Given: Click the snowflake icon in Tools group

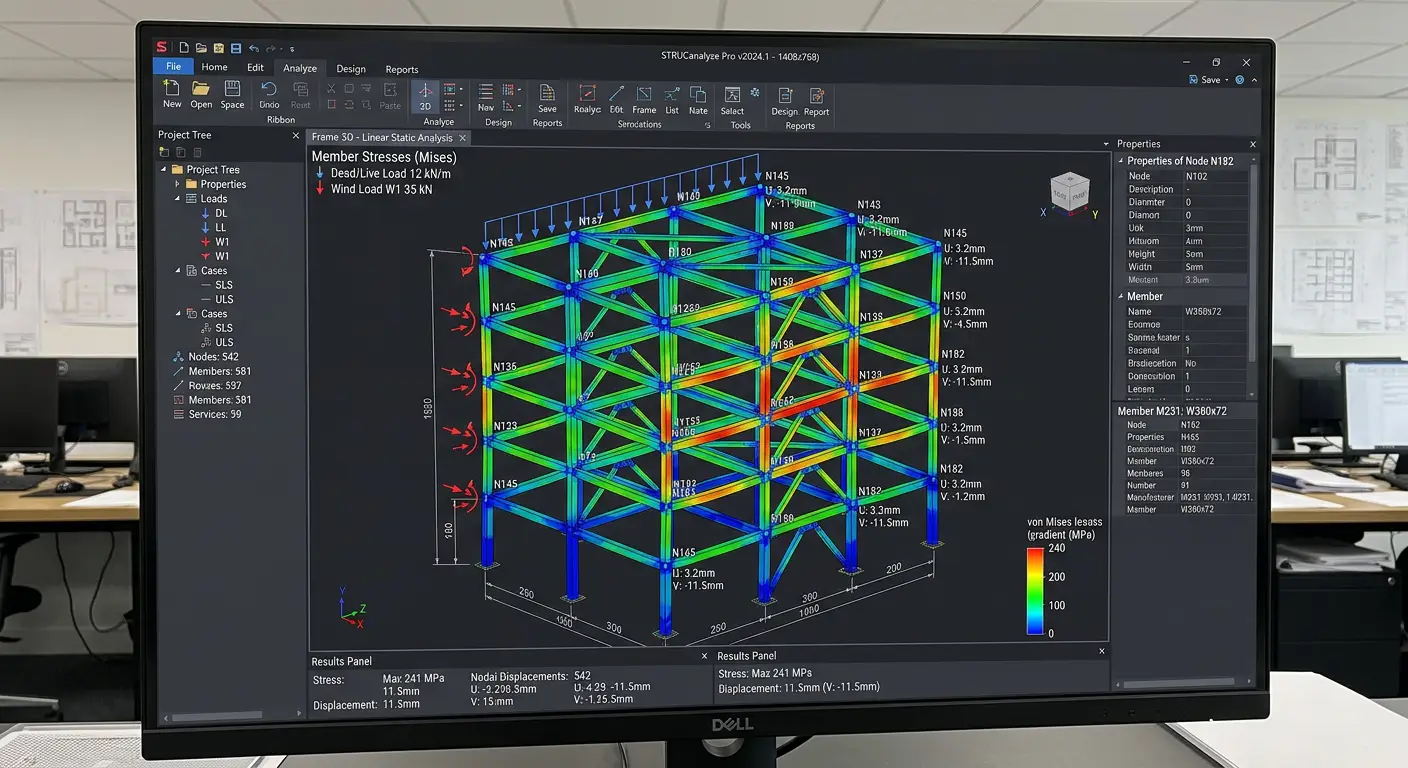Looking at the screenshot, I should pos(755,93).
